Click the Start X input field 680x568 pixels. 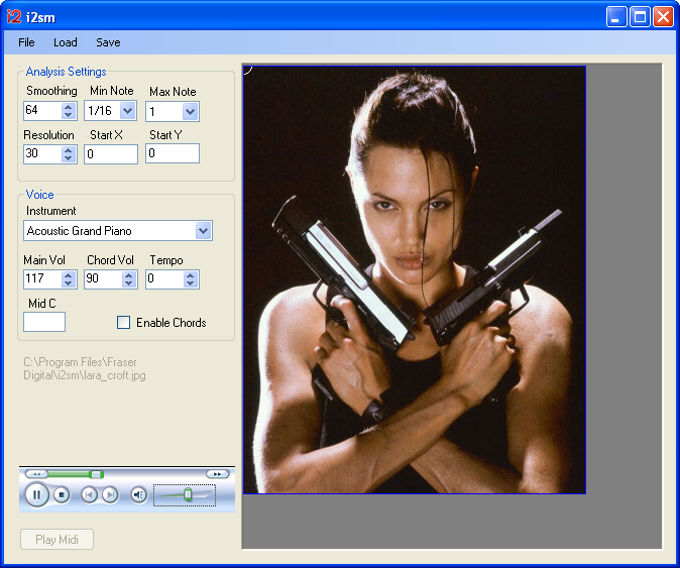tap(111, 154)
